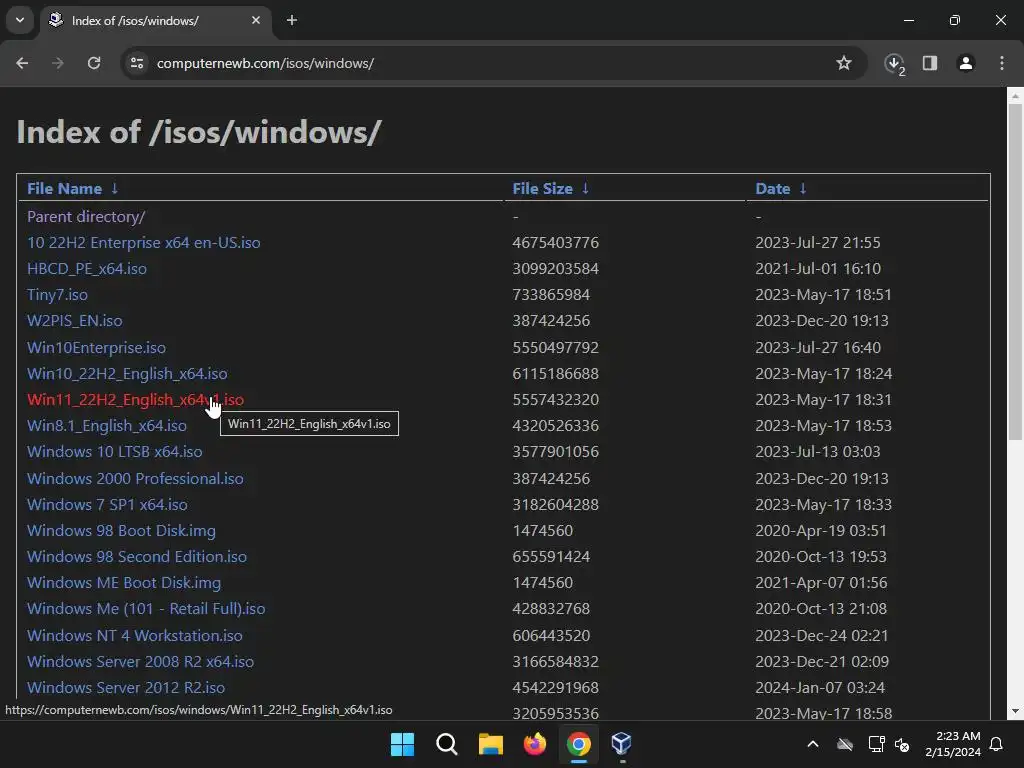Open Windows Start menu
Viewport: 1024px width, 768px height.
(x=402, y=744)
